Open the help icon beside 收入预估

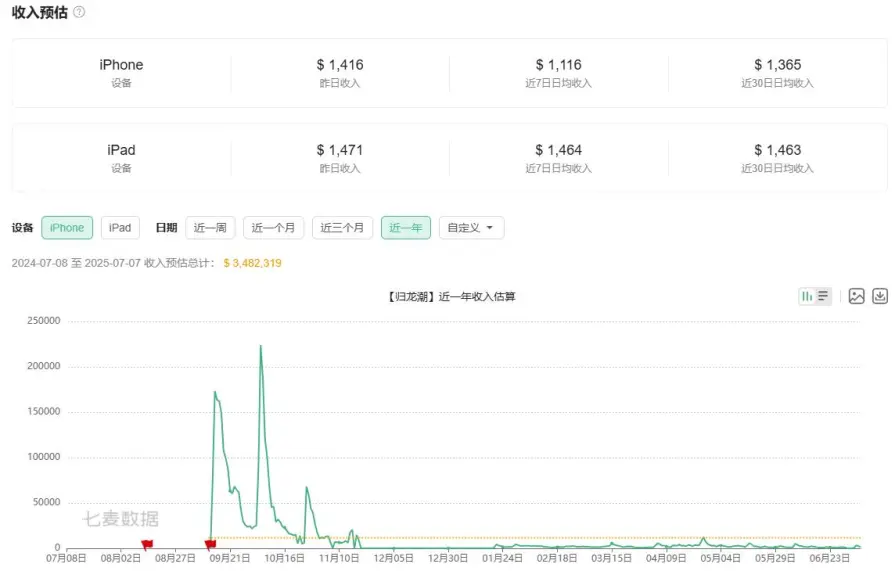(x=79, y=12)
